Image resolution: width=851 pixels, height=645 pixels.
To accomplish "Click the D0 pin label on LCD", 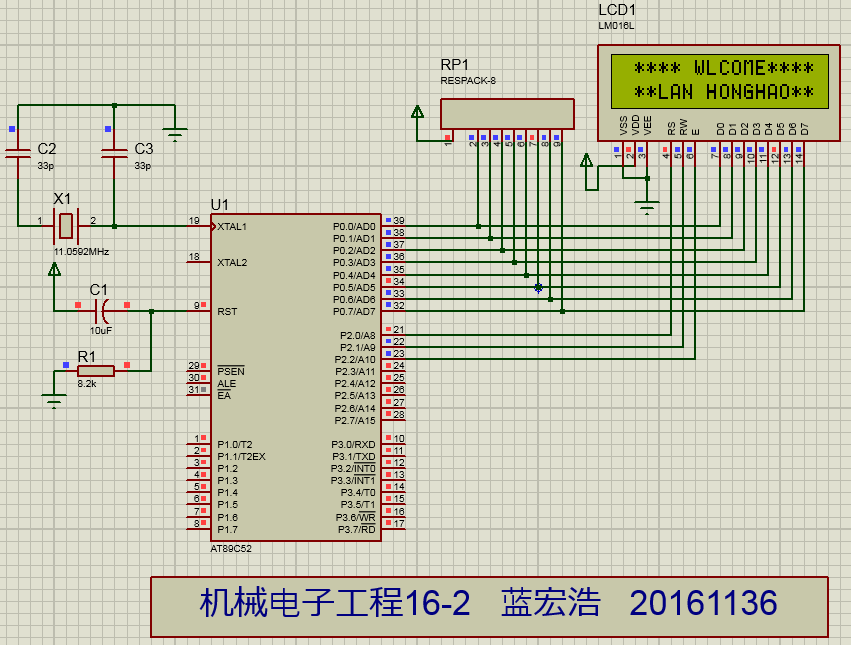I will point(720,129).
